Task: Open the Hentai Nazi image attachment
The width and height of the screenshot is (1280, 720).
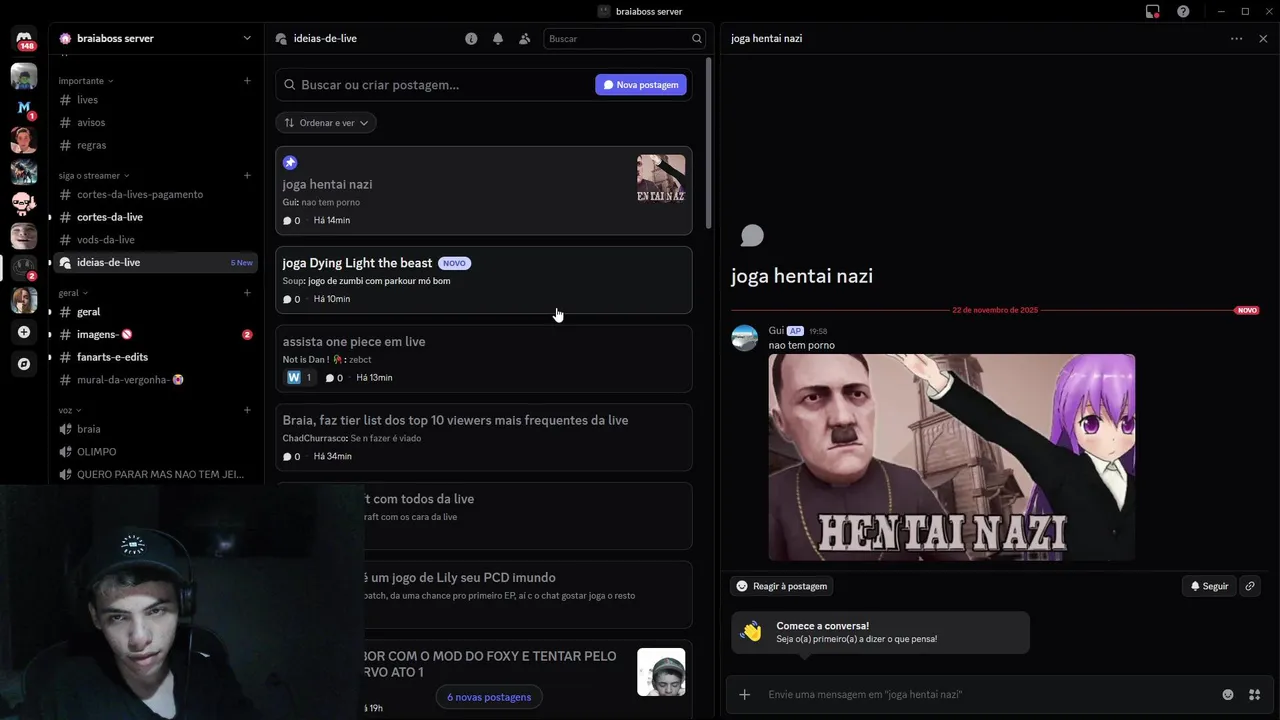Action: (952, 457)
